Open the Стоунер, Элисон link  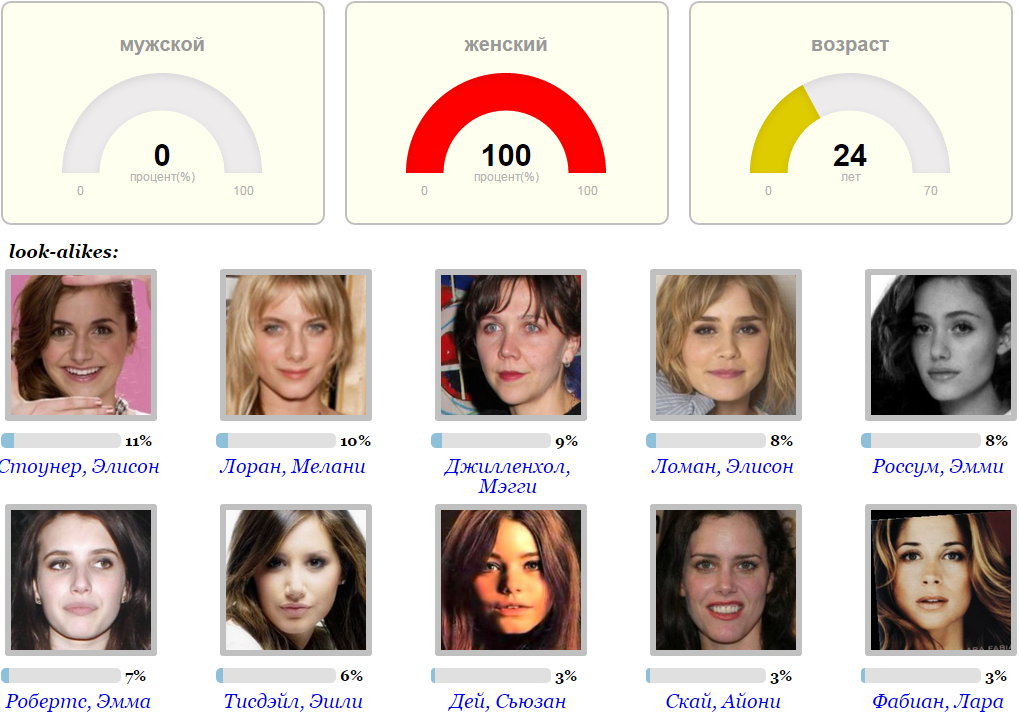[x=79, y=466]
